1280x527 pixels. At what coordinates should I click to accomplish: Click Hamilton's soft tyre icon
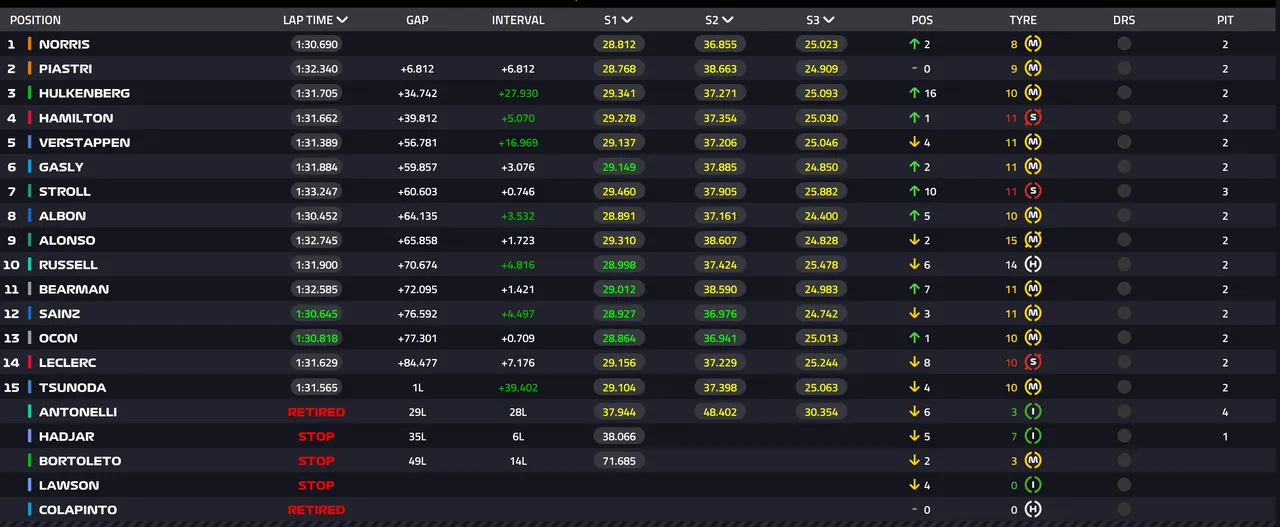[1033, 118]
